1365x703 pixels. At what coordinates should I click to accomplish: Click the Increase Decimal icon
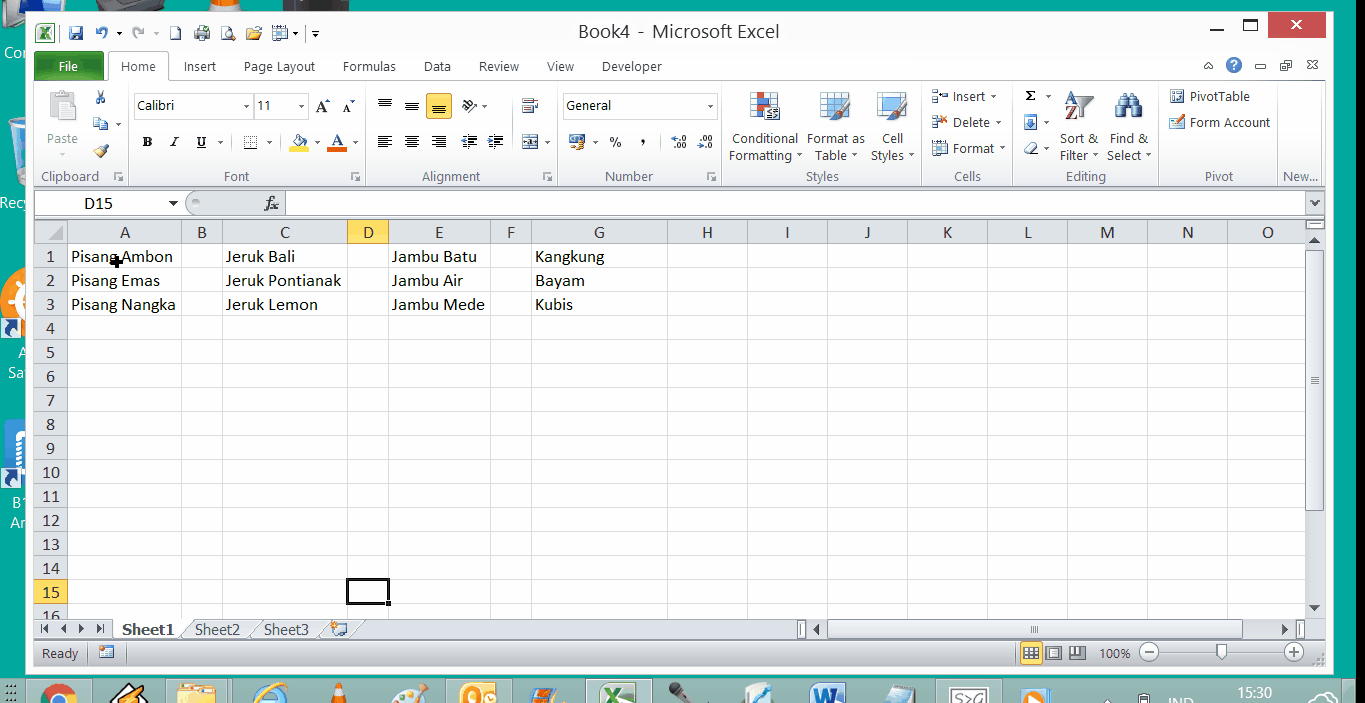pos(677,142)
